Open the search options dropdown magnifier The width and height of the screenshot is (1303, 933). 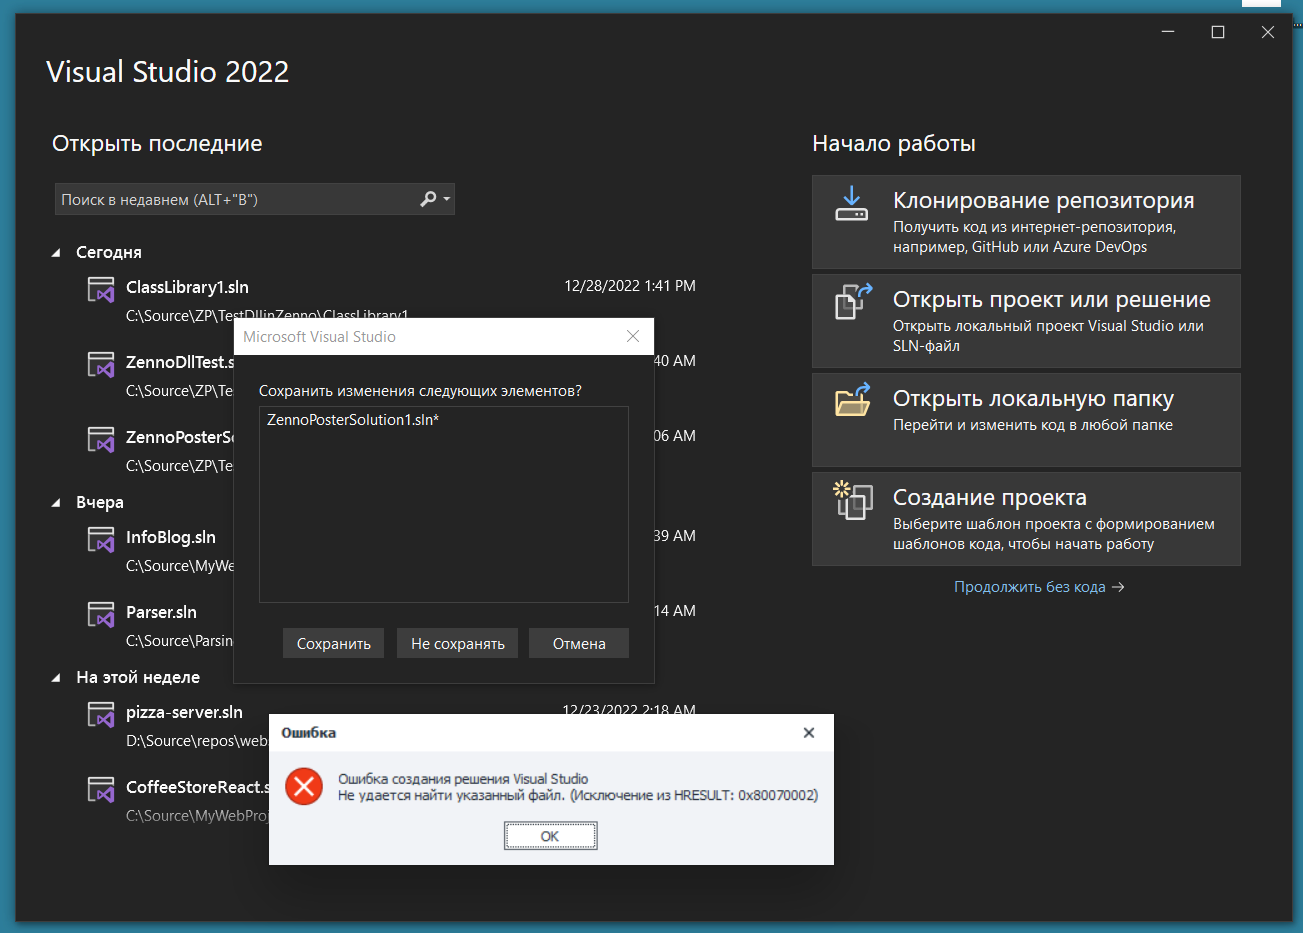pos(434,199)
